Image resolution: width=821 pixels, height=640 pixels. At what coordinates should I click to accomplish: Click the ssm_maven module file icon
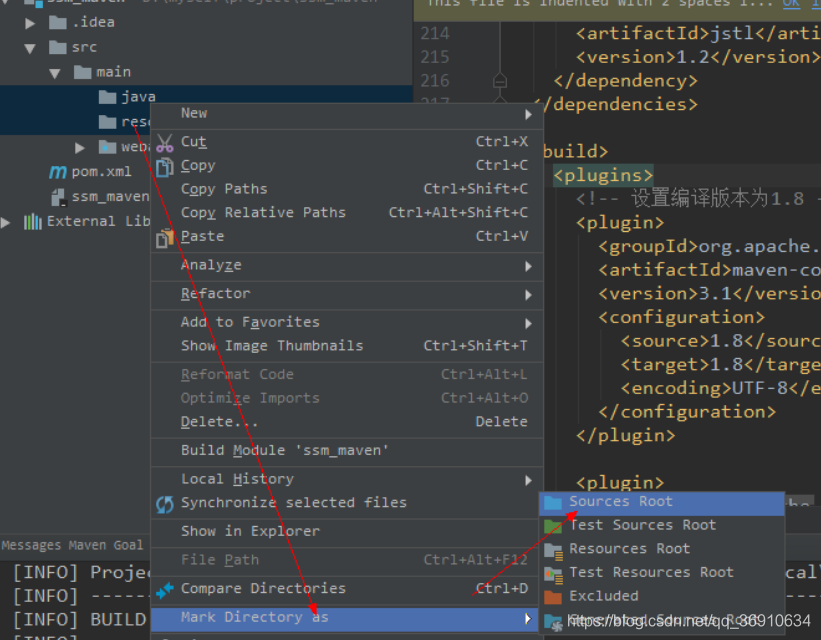click(x=58, y=197)
